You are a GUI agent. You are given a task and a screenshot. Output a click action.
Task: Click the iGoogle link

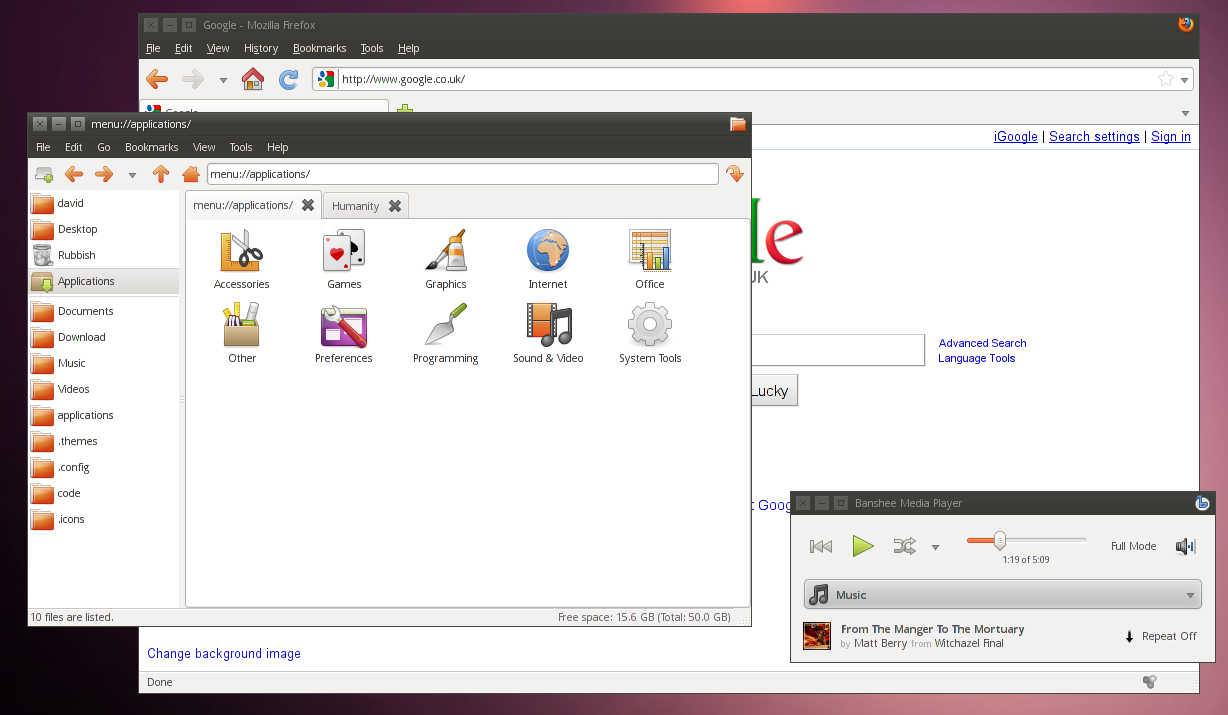1016,137
